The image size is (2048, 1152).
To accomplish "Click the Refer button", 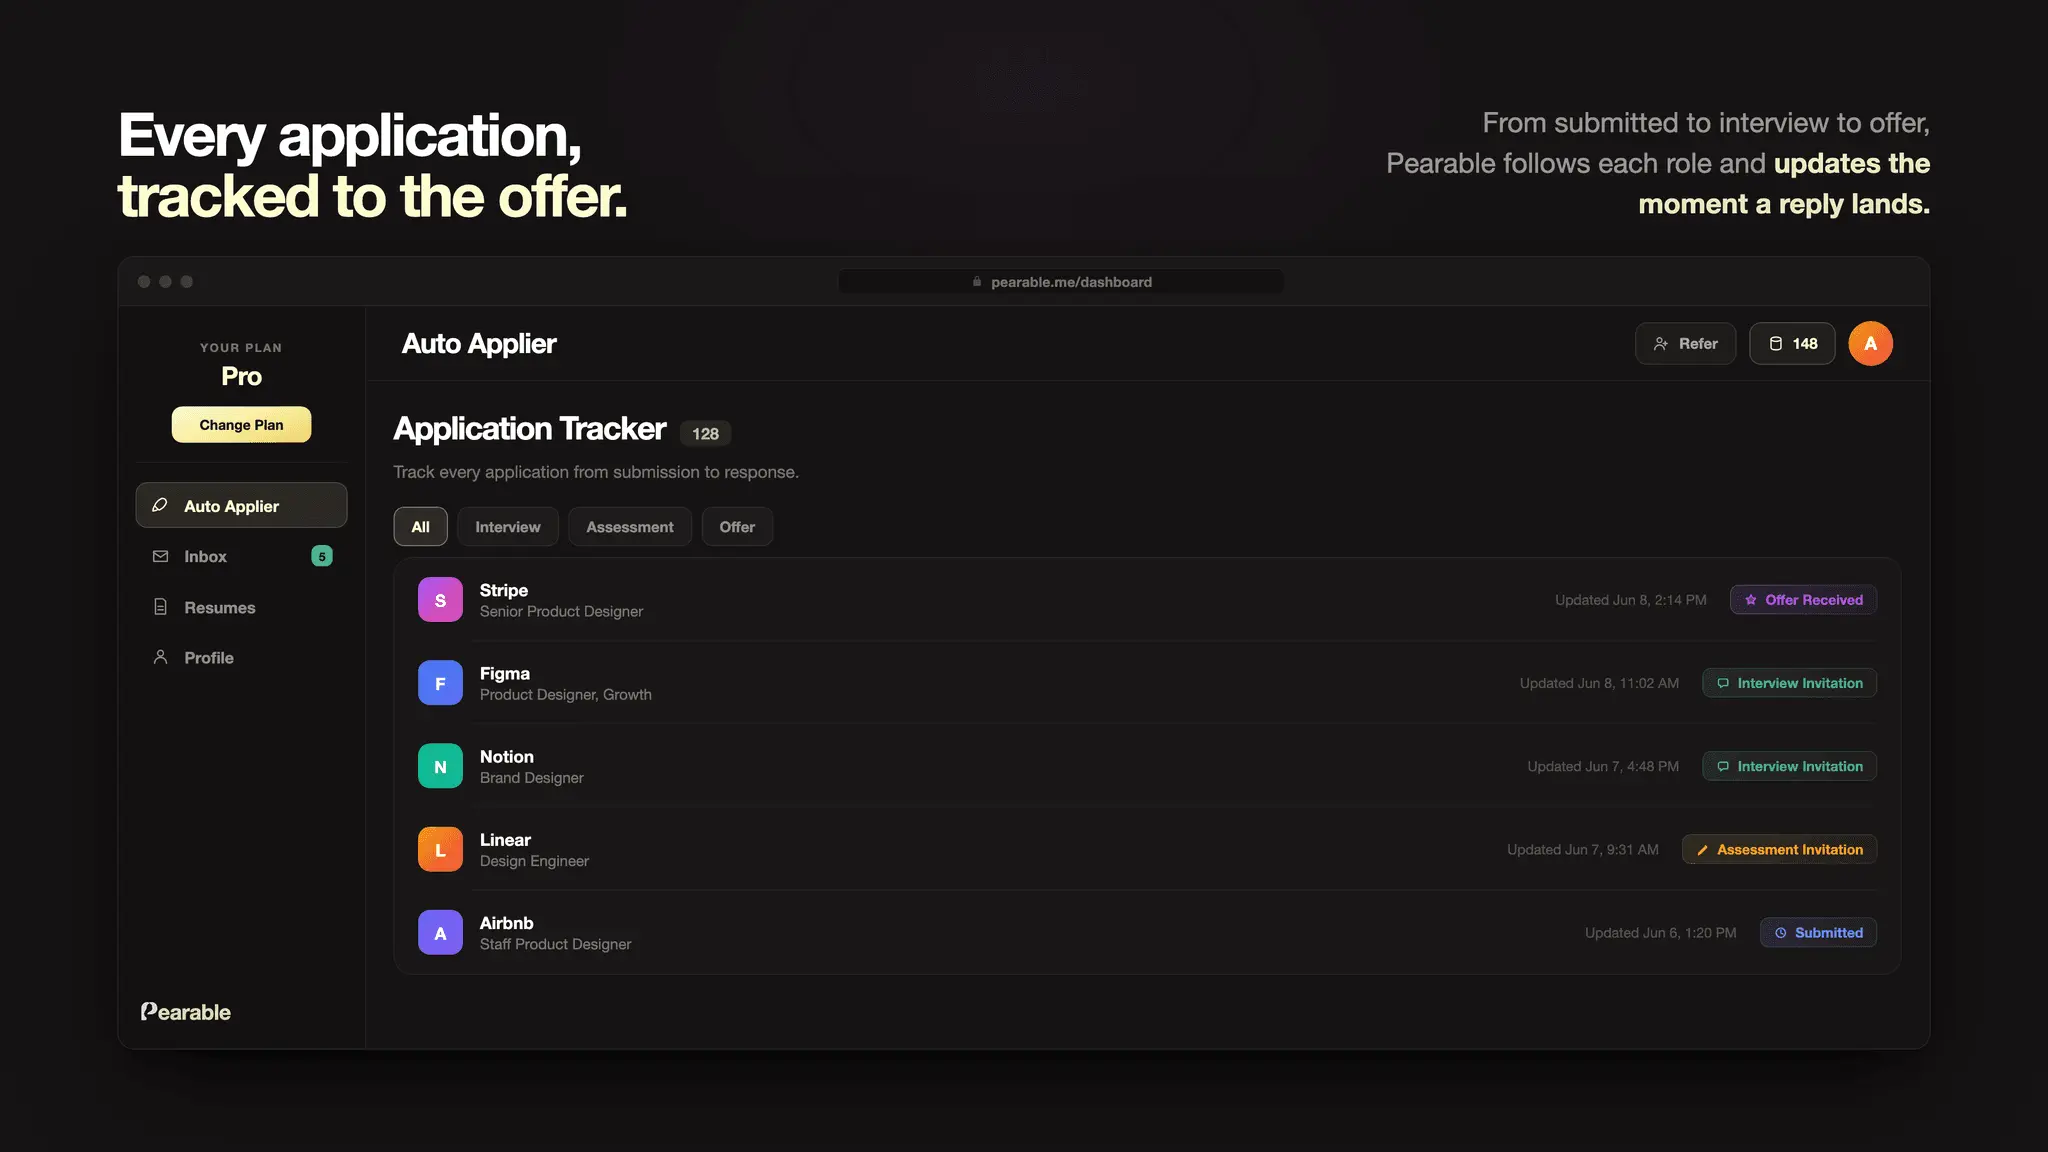I will (1685, 343).
